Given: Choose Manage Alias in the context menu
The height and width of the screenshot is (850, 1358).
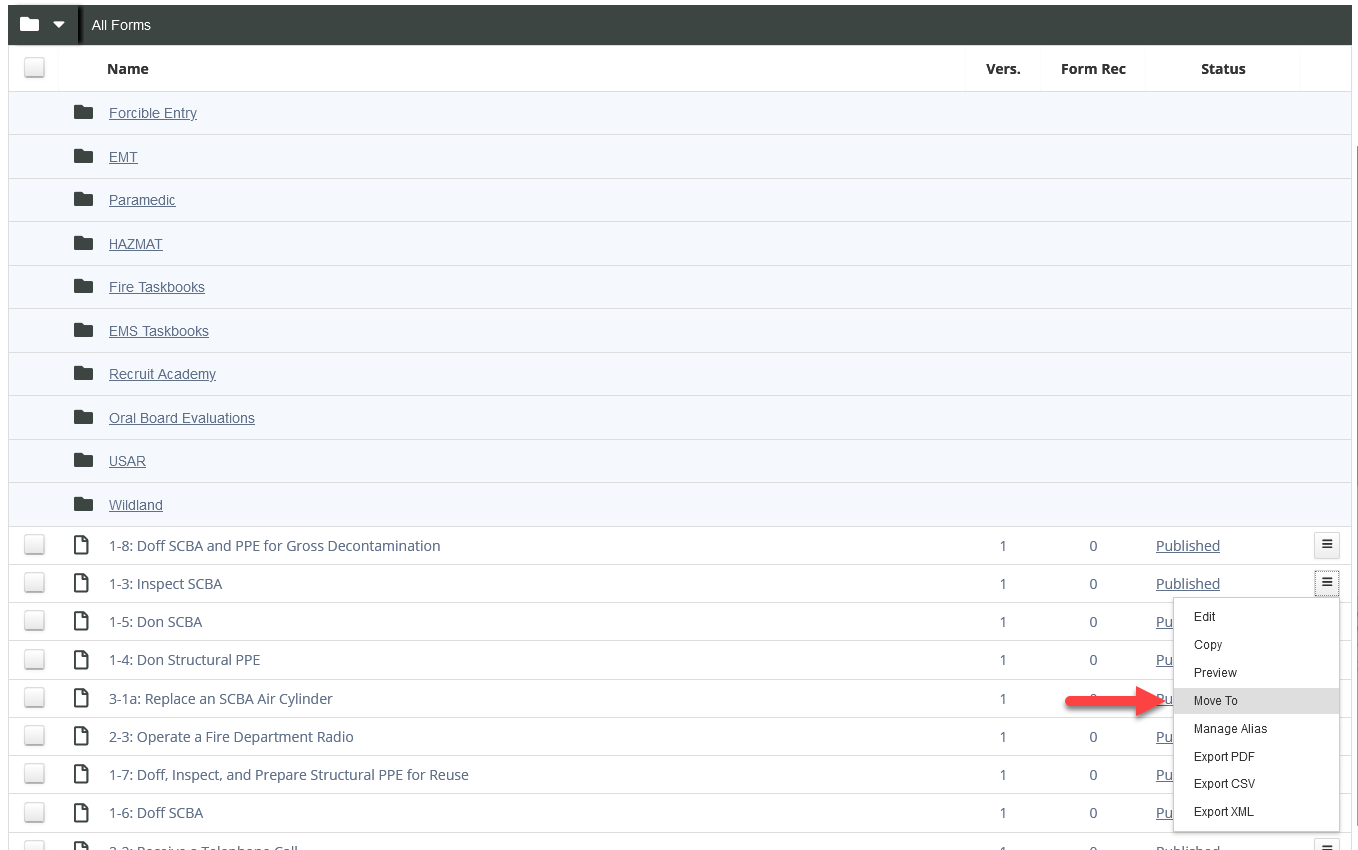Looking at the screenshot, I should tap(1230, 729).
